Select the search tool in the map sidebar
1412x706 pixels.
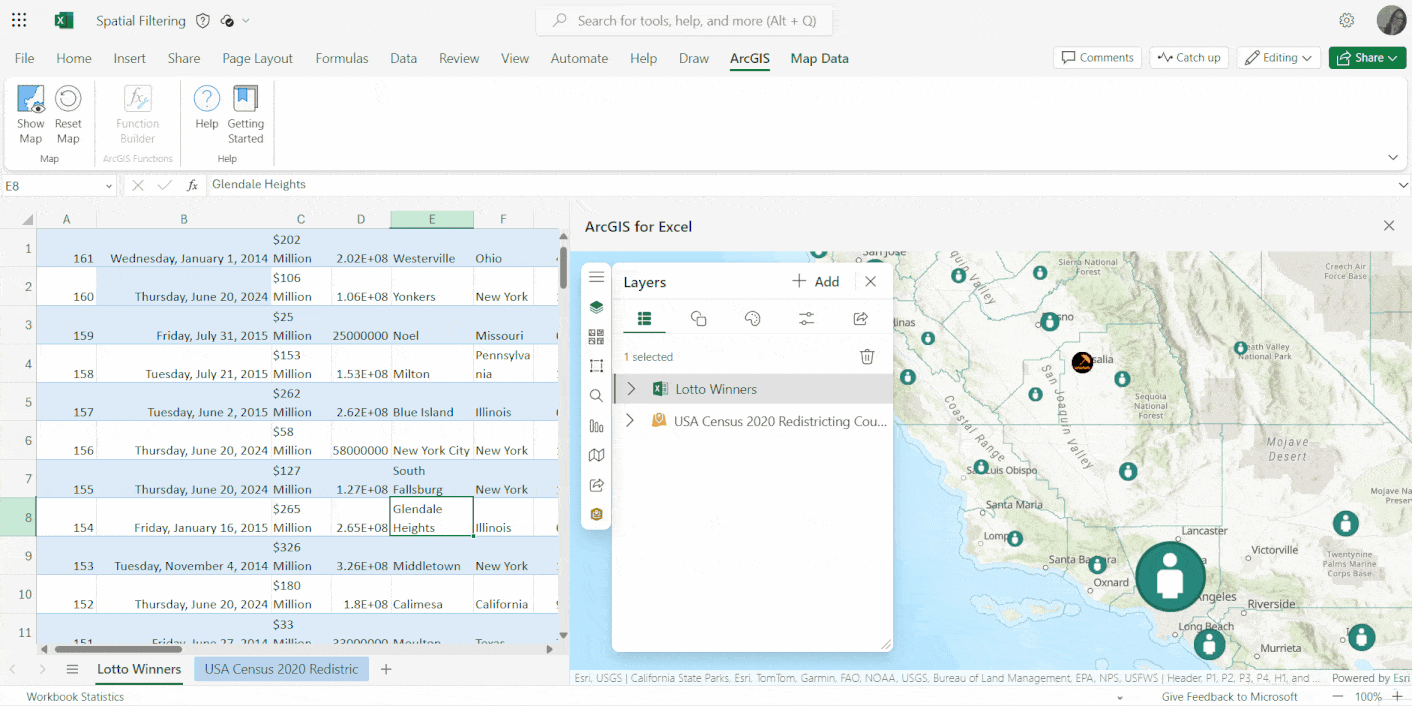(x=596, y=395)
